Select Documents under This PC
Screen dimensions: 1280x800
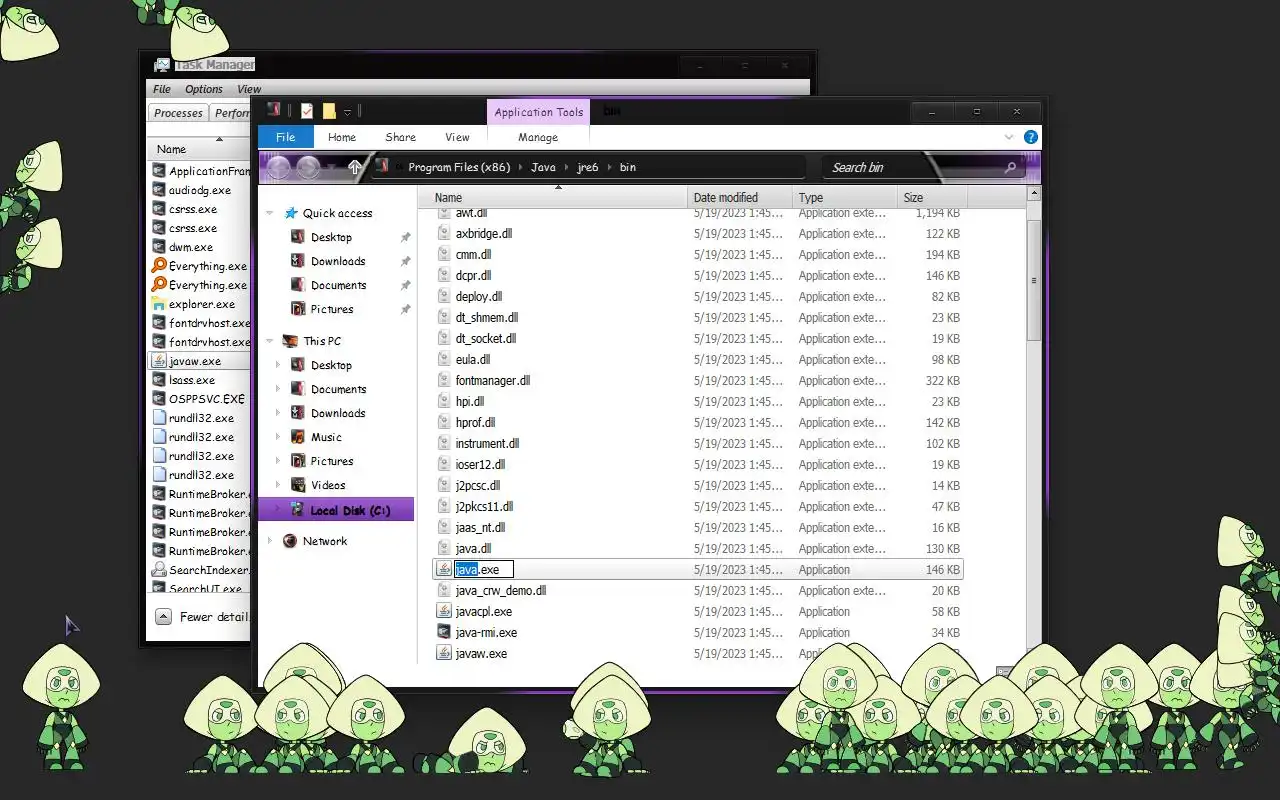(x=338, y=389)
